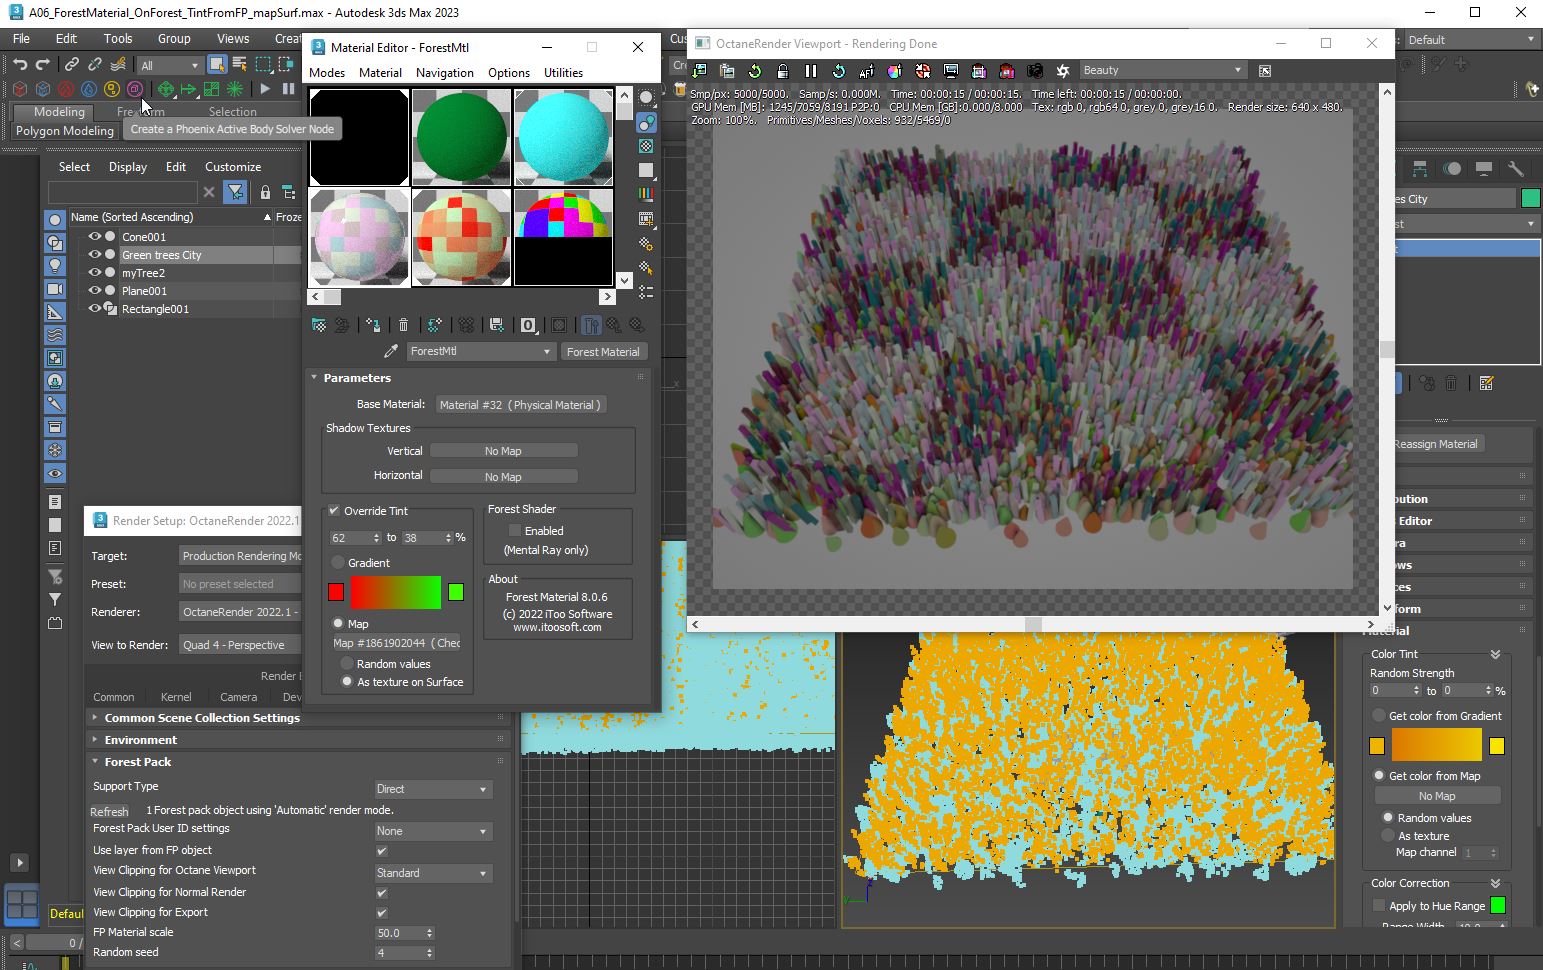Switch to the Camera tab in Render Setup
This screenshot has width=1543, height=970.
[x=238, y=697]
